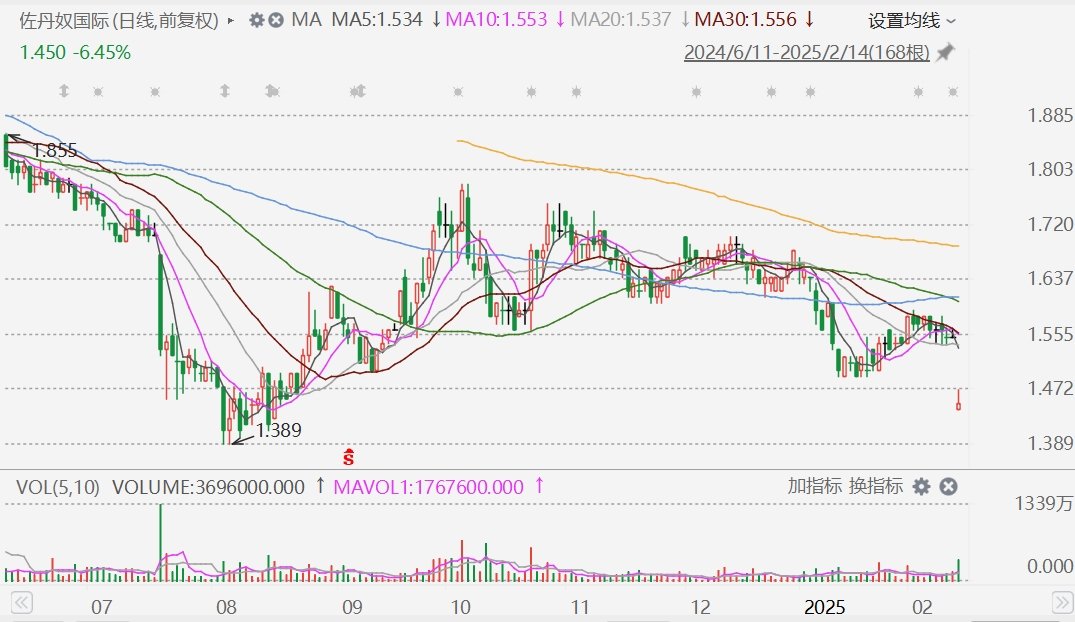Close the VOL indicator panel
1075x622 pixels.
click(949, 487)
